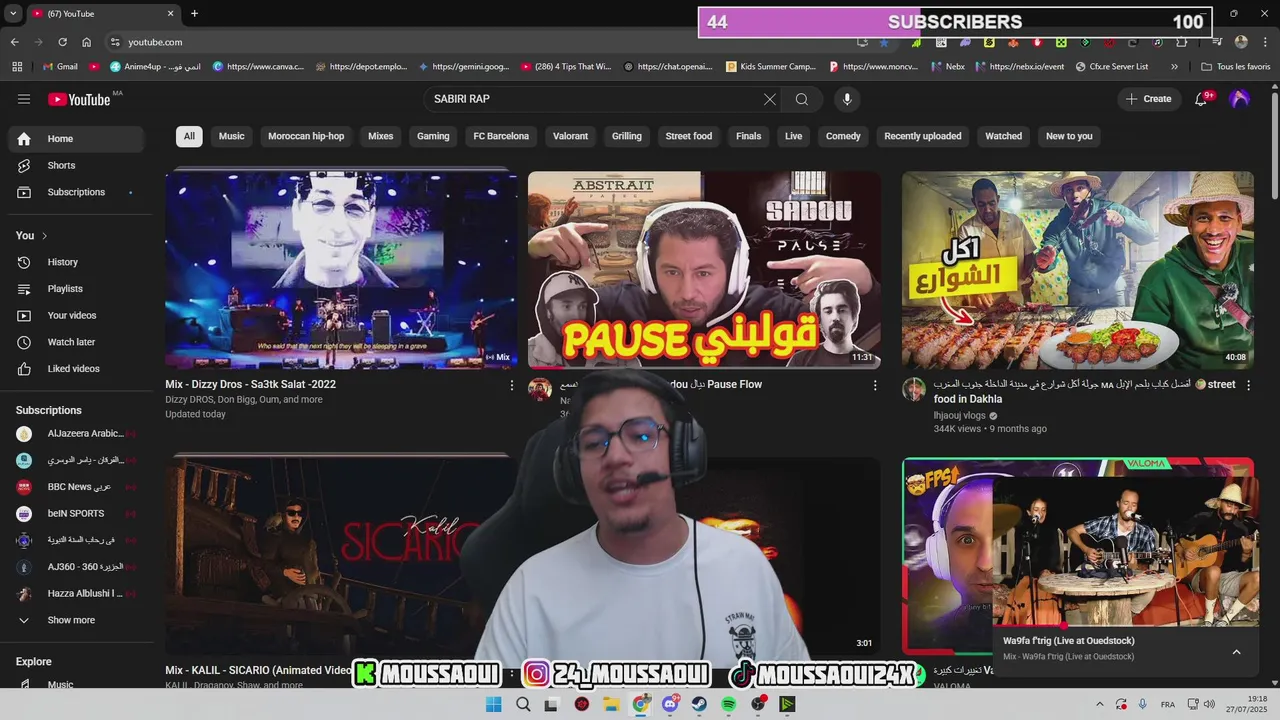Viewport: 1280px width, 720px height.
Task: Open Dizzy Dros Sa3tk Salat mix thumbnail
Action: click(x=342, y=269)
